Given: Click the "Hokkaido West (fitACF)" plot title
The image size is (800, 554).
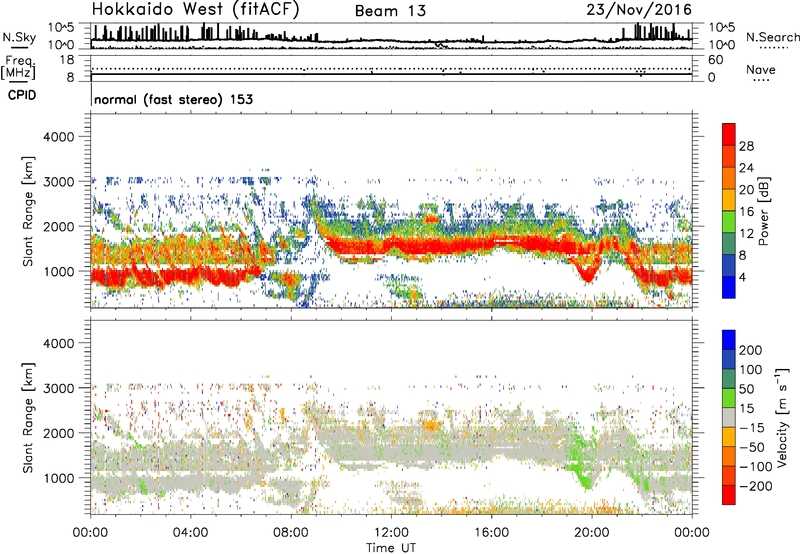Looking at the screenshot, I should (195, 9).
